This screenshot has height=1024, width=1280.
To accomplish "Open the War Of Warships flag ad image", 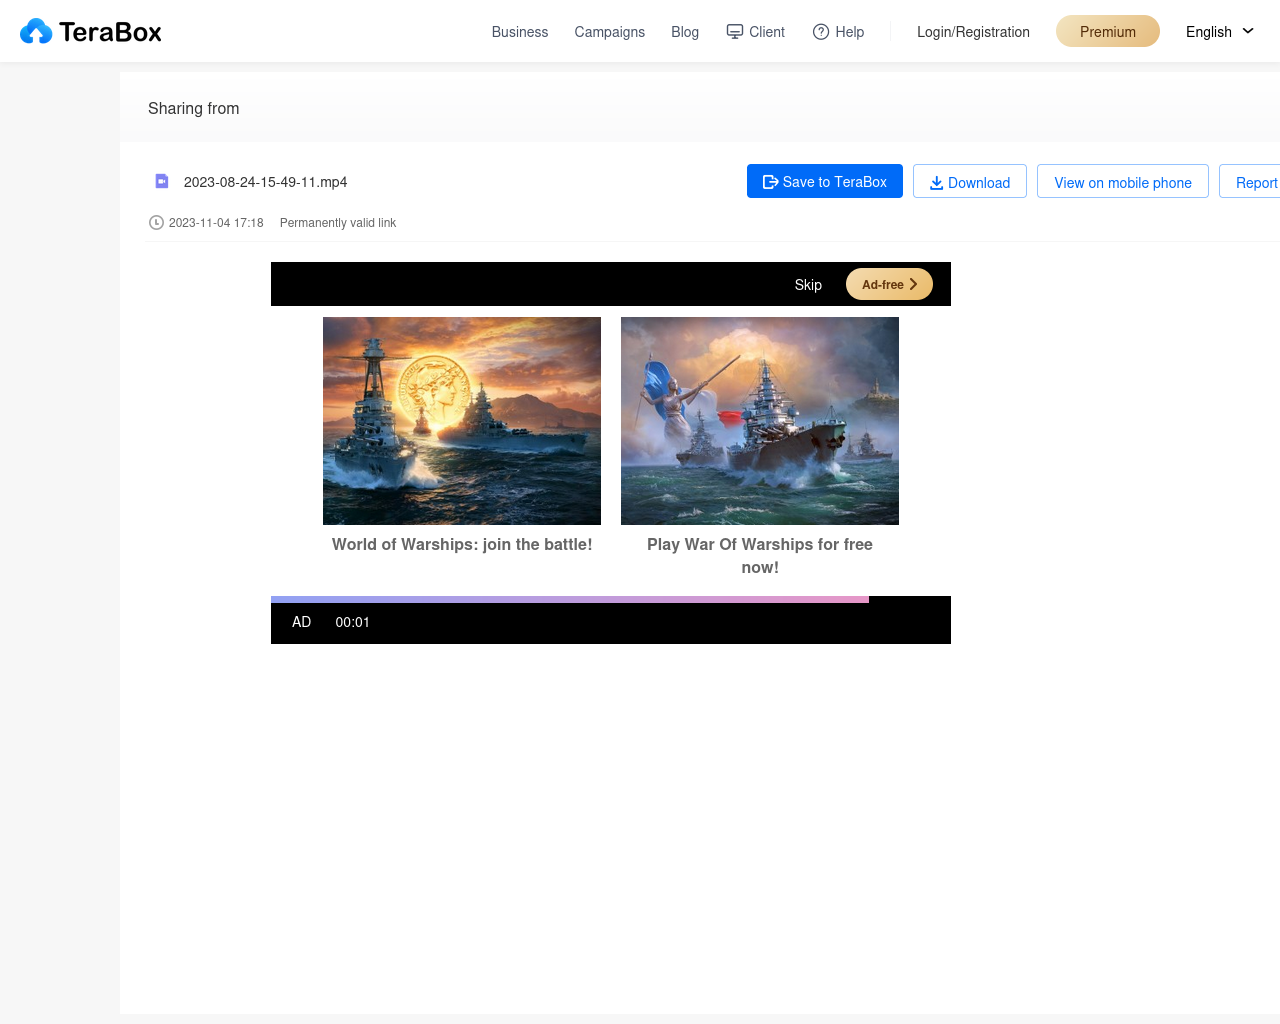I will click(760, 421).
